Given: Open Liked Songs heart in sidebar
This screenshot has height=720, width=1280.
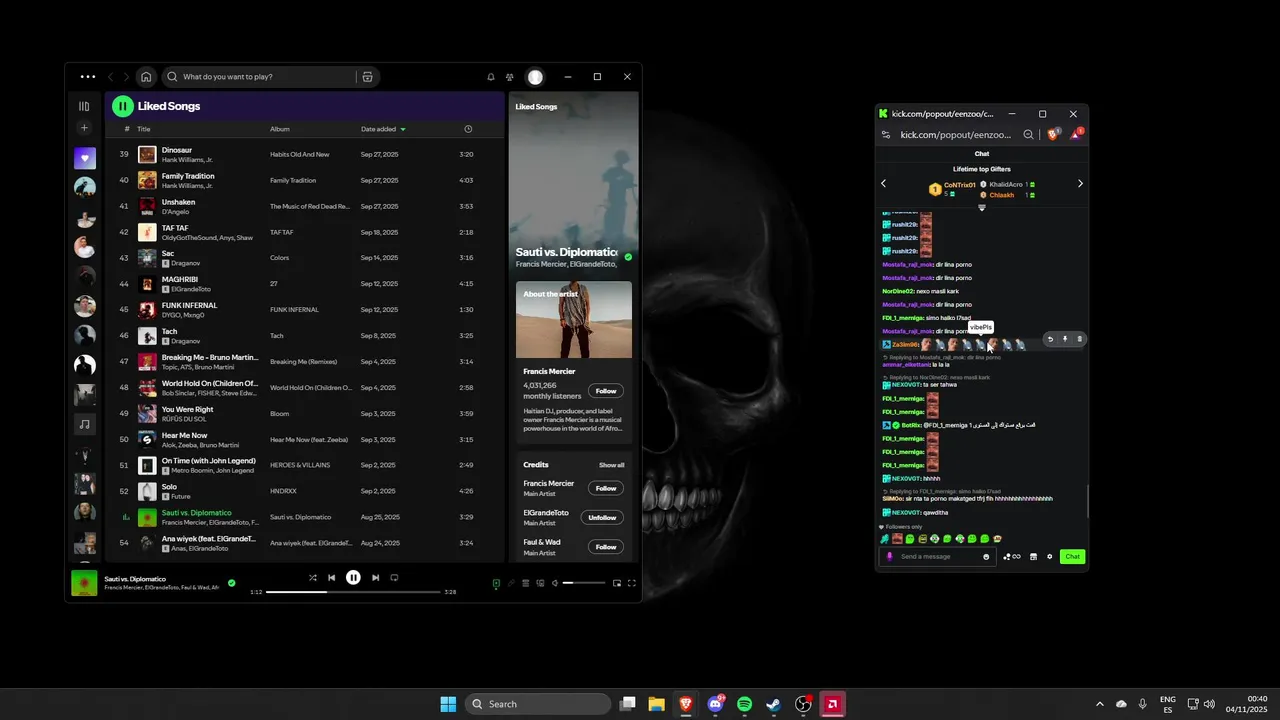Looking at the screenshot, I should (x=85, y=158).
